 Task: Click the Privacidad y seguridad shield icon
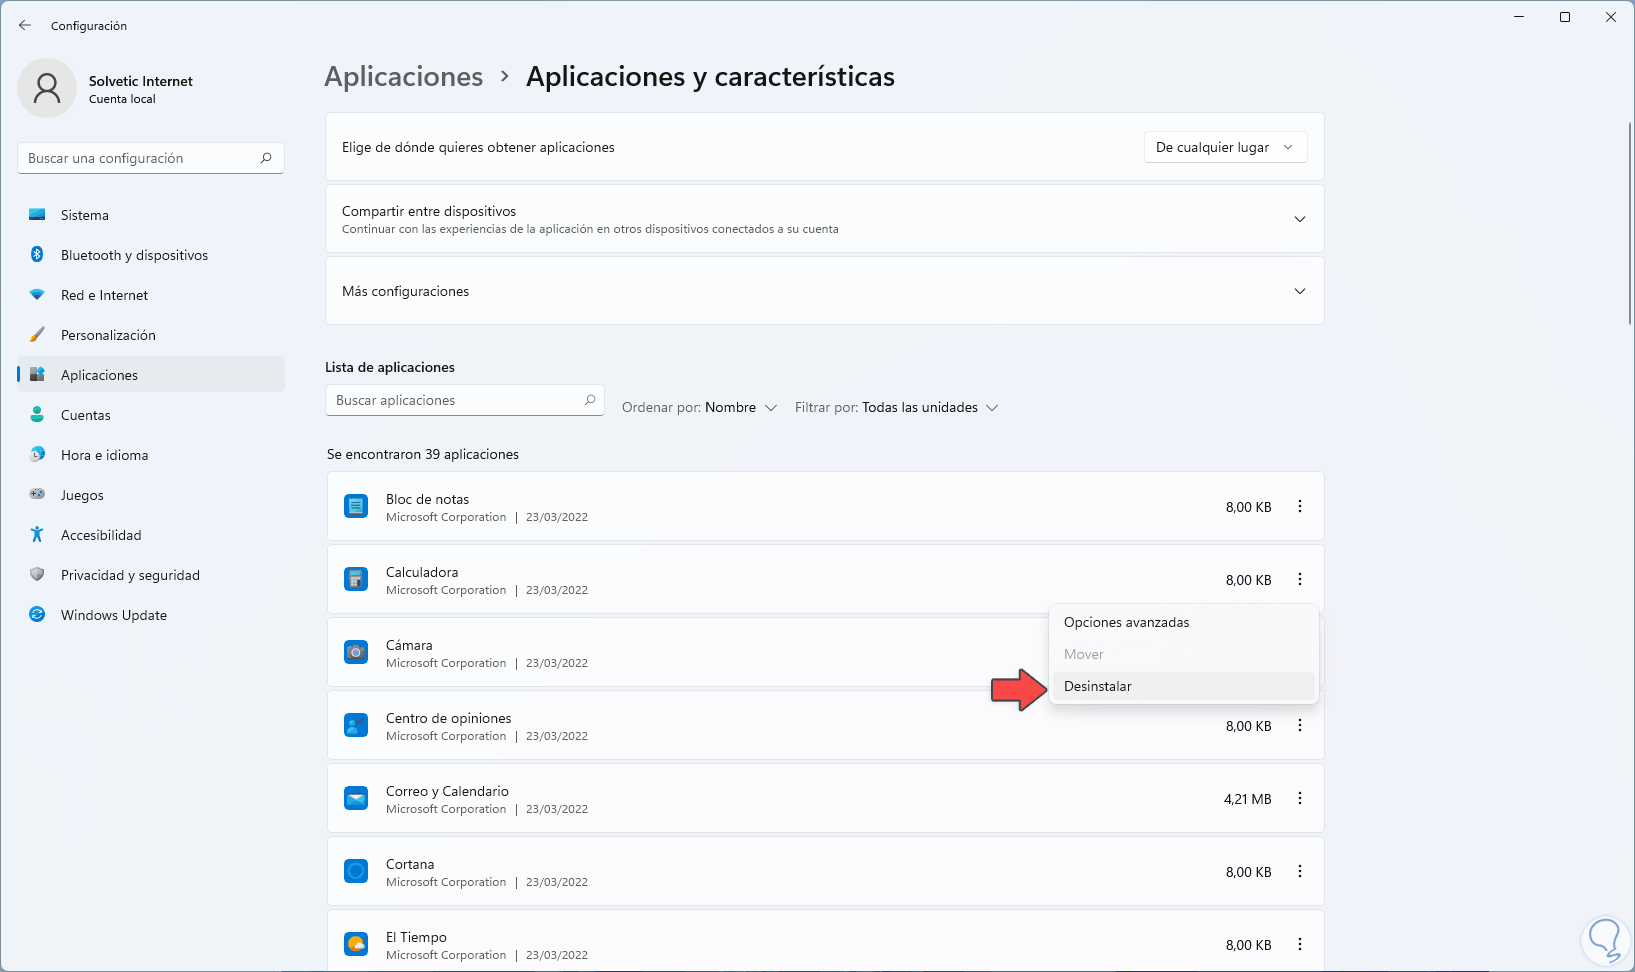pos(37,575)
